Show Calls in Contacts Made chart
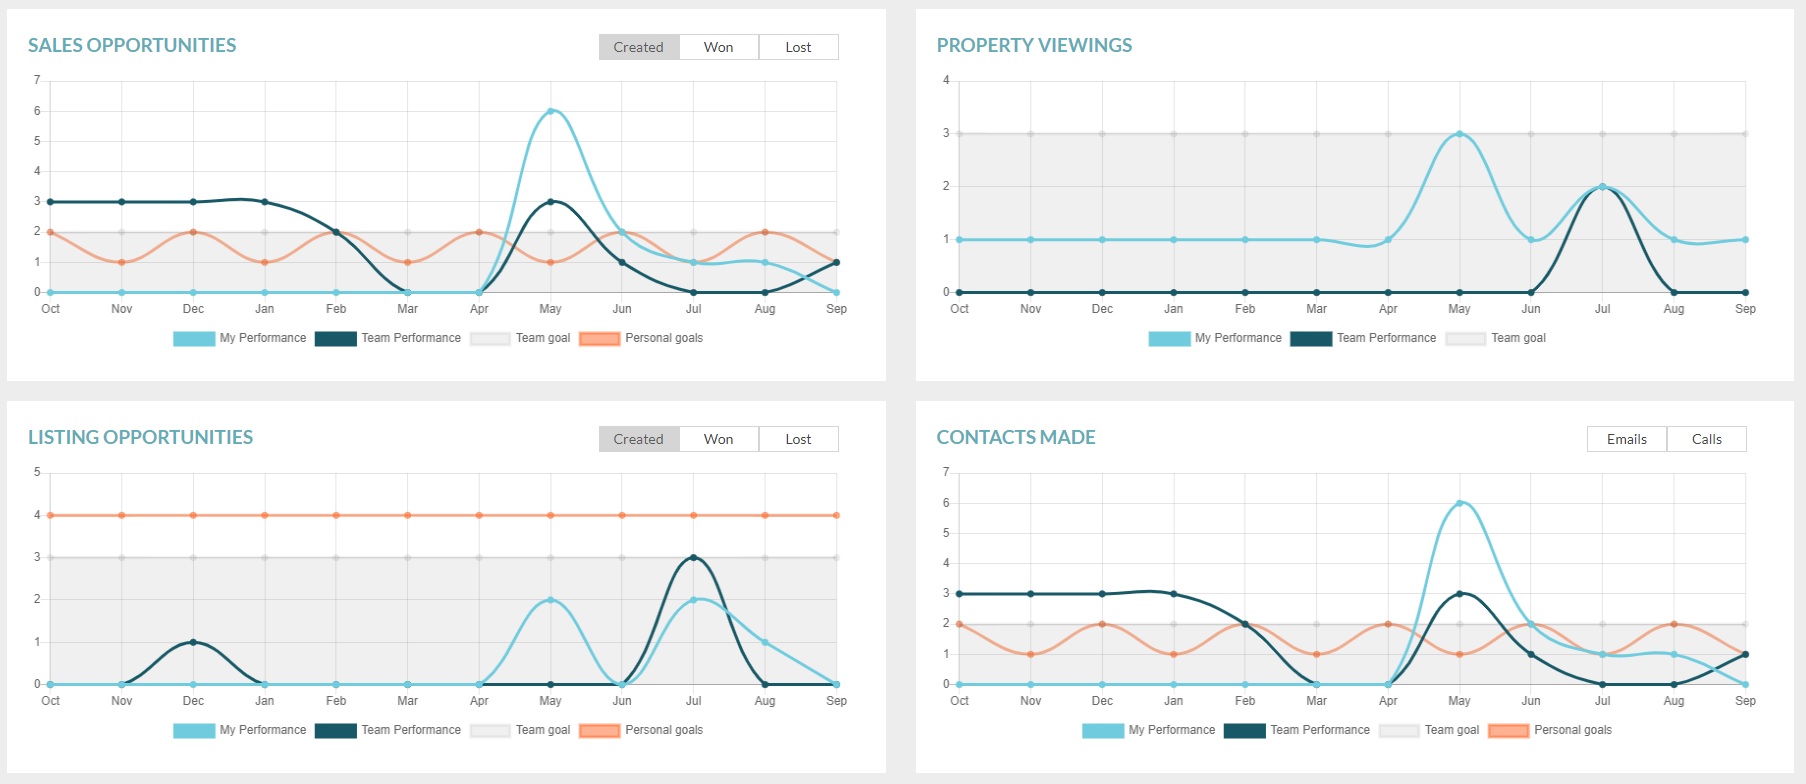The height and width of the screenshot is (784, 1806). pos(1706,439)
